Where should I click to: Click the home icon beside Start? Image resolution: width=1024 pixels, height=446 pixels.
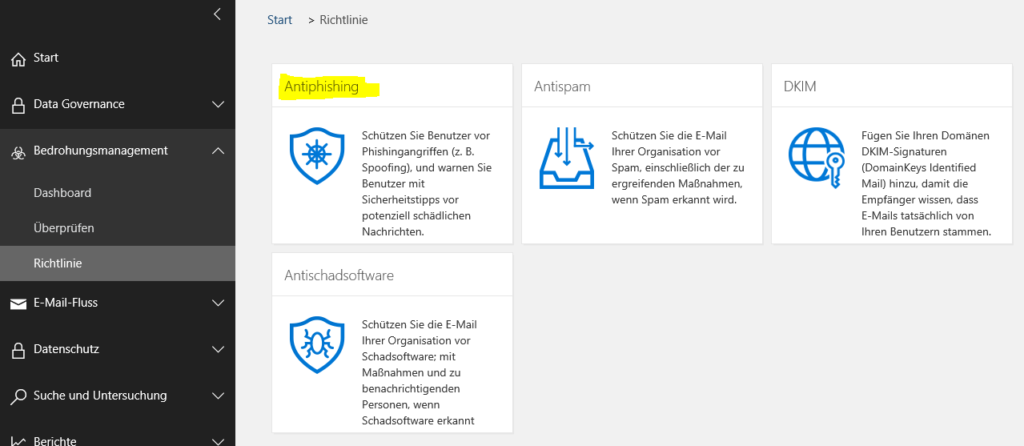pos(19,59)
